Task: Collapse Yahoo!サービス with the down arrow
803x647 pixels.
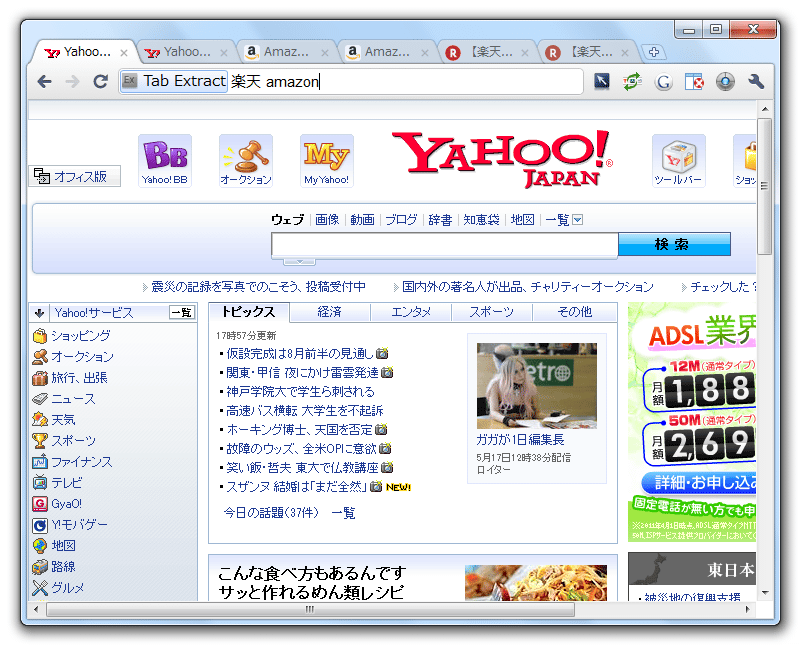Action: (x=39, y=312)
